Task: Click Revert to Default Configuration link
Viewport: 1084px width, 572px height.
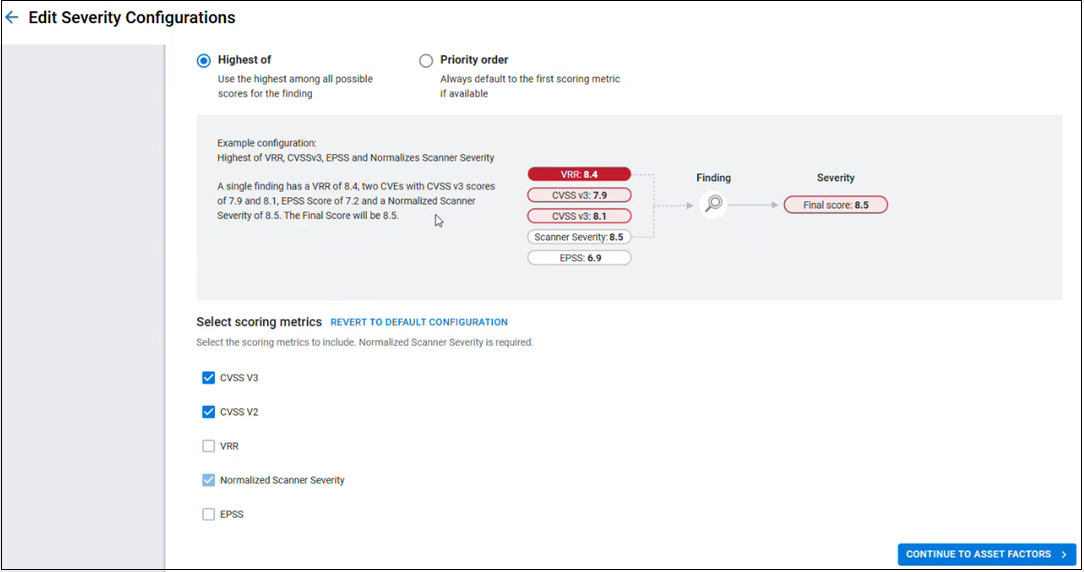Action: point(419,322)
